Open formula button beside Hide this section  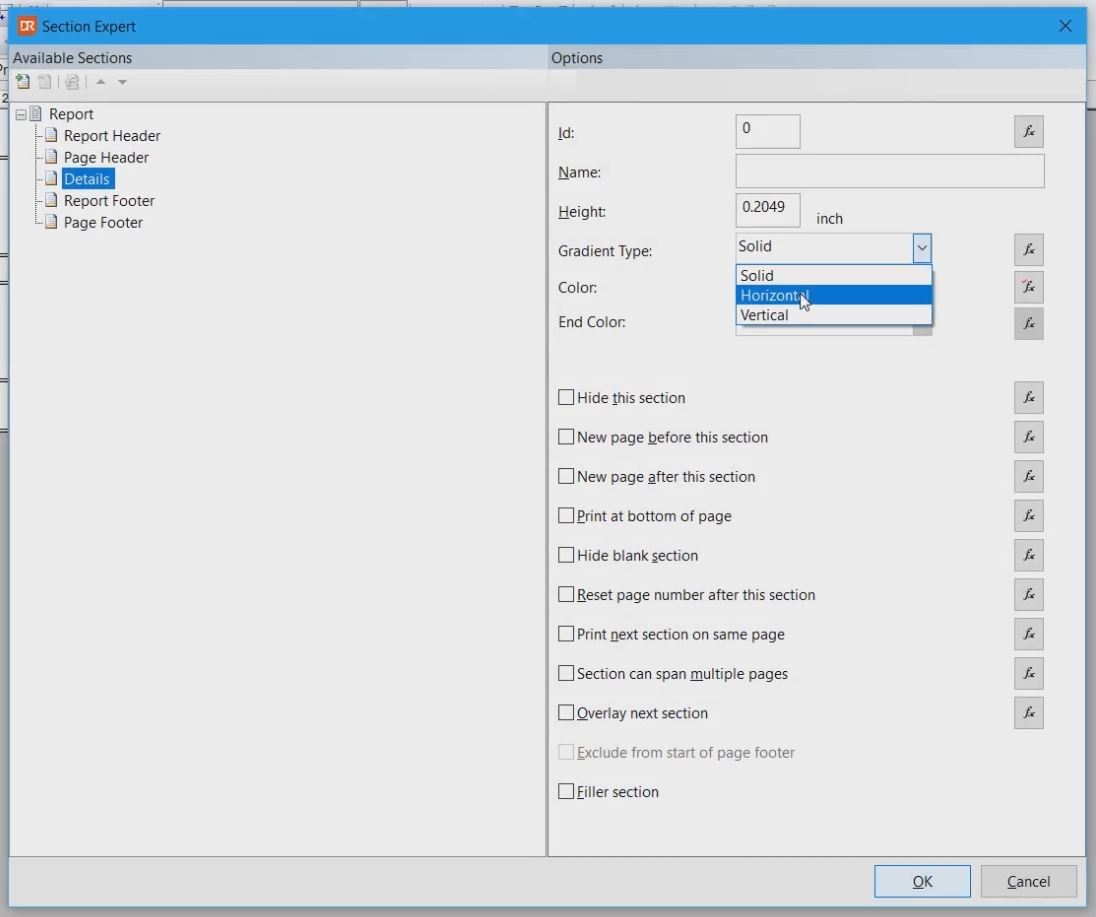(x=1028, y=398)
